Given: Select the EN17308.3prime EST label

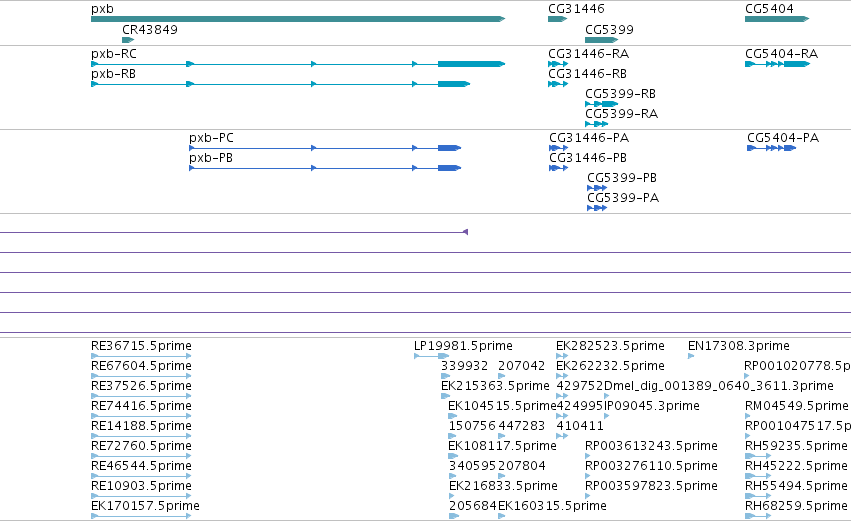Looking at the screenshot, I should pos(739,346).
